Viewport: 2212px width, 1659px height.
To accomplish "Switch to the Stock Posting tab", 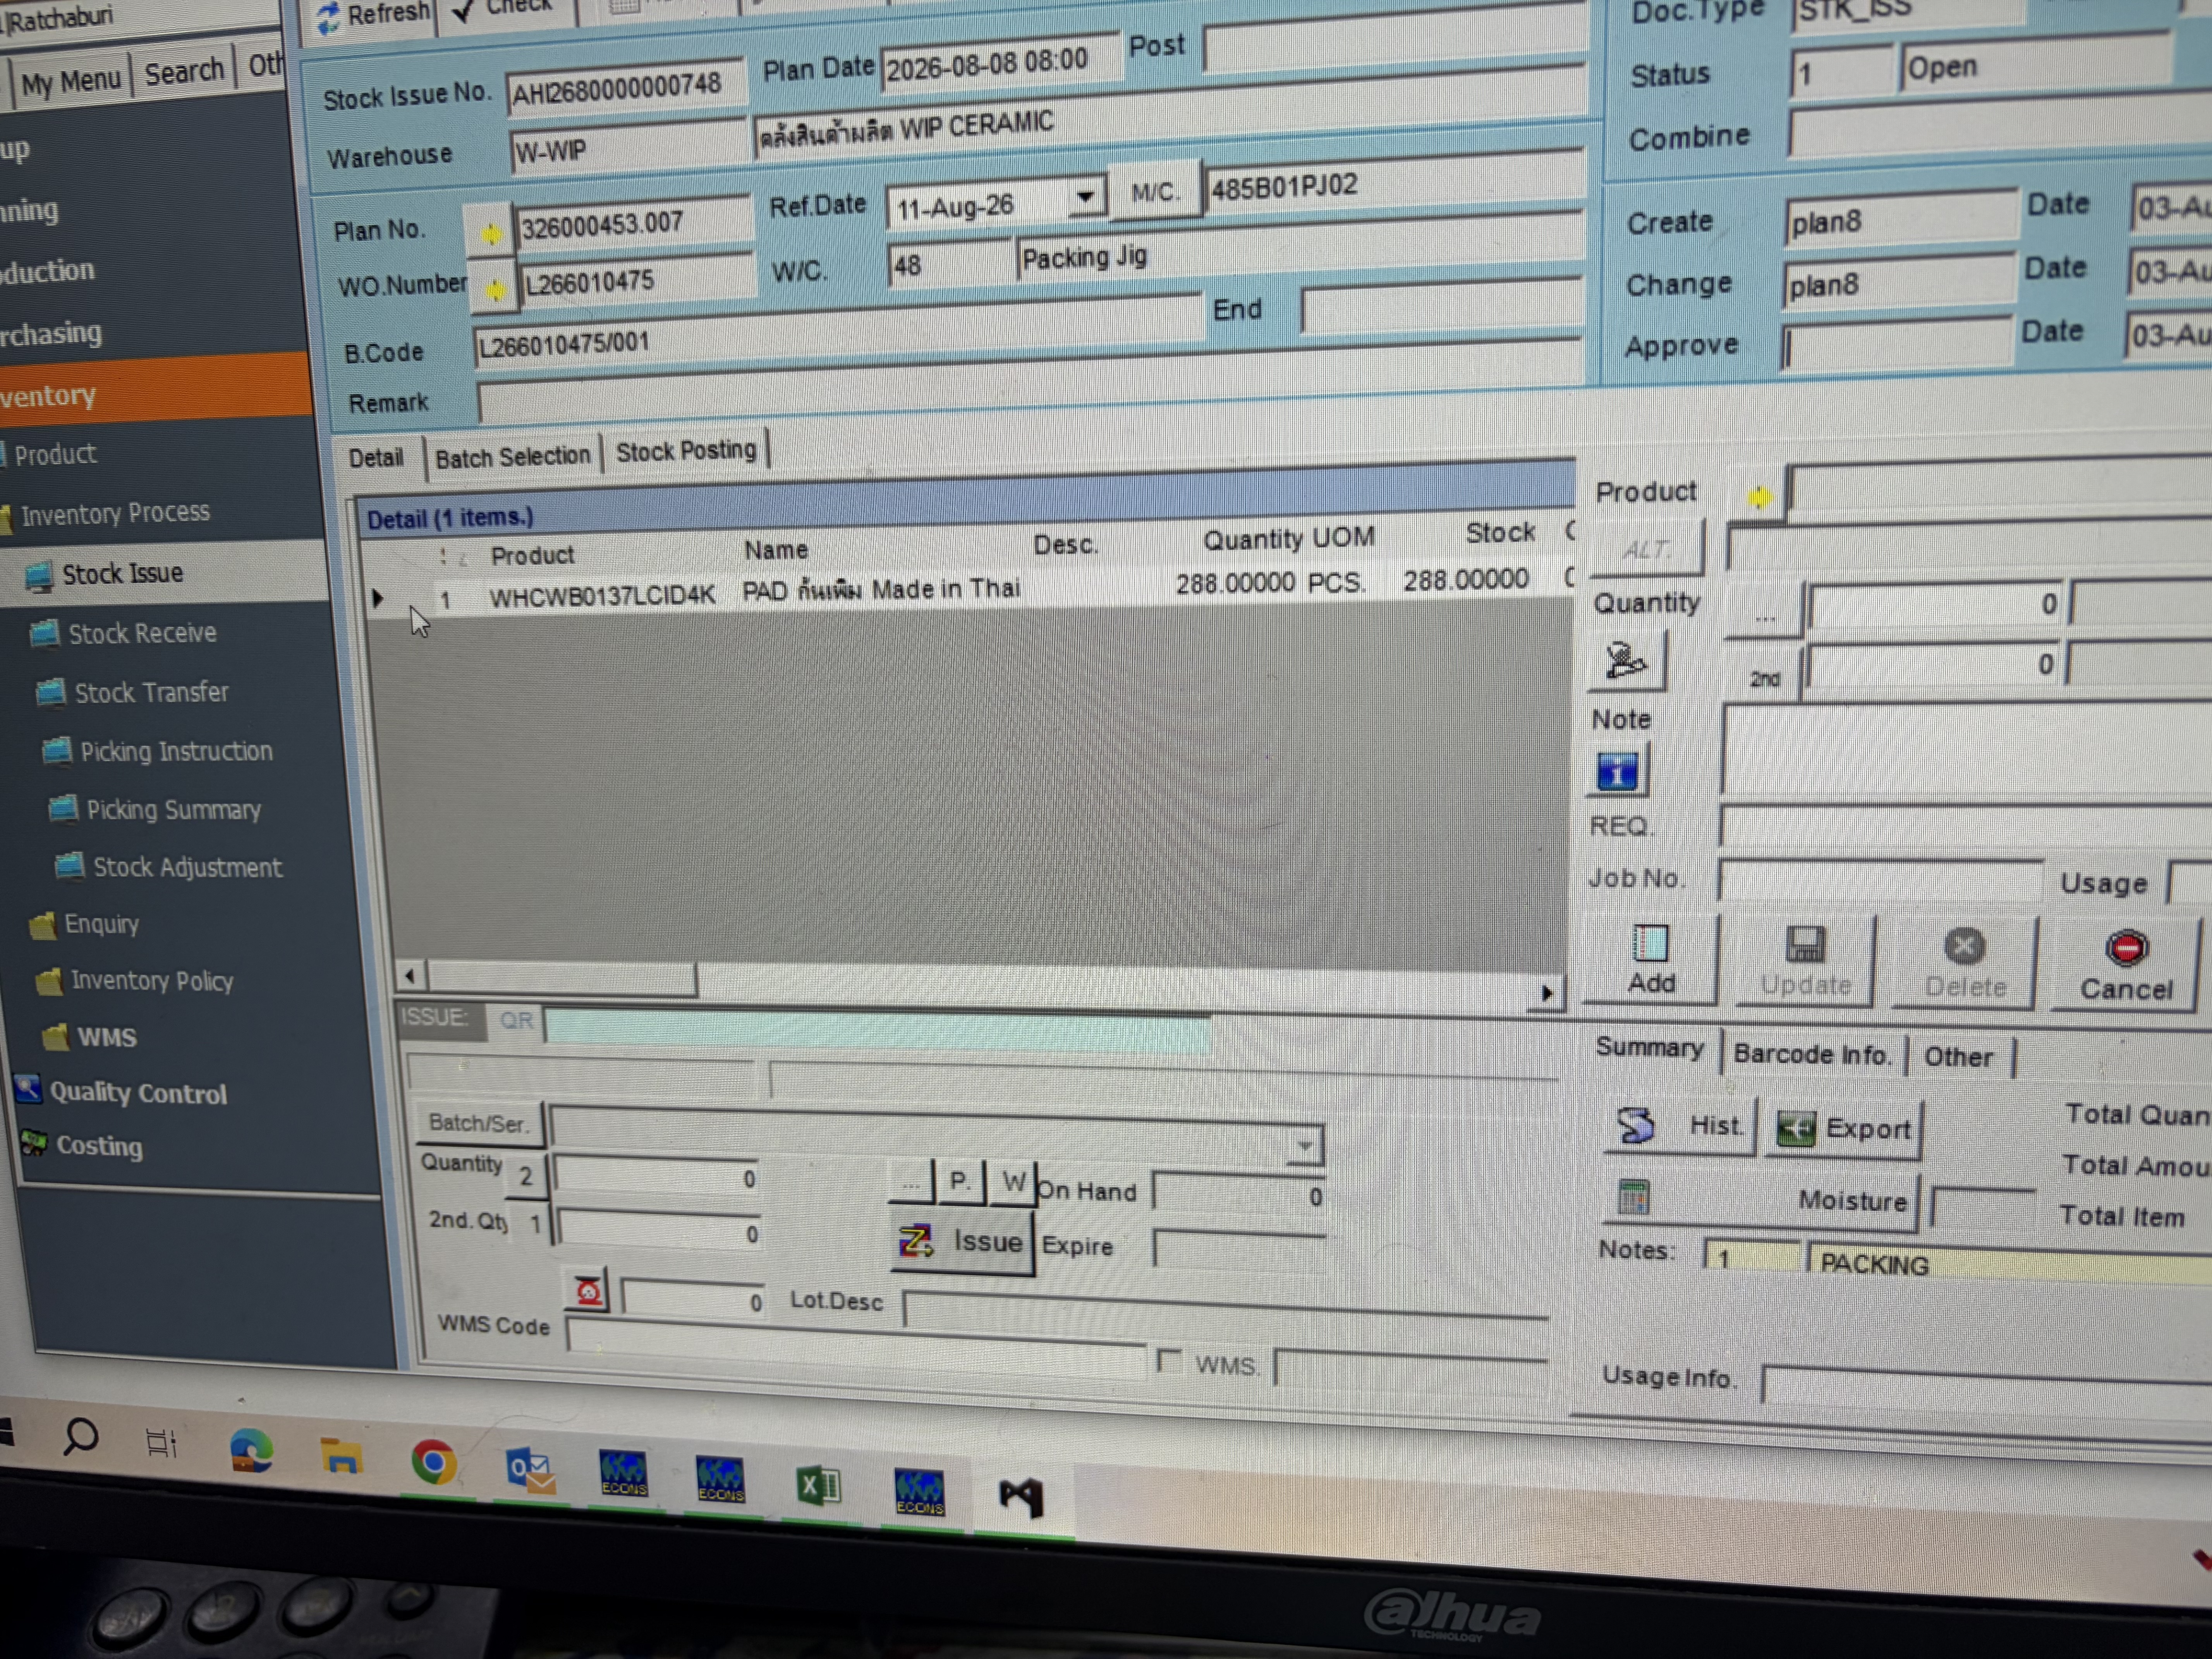I will 686,451.
